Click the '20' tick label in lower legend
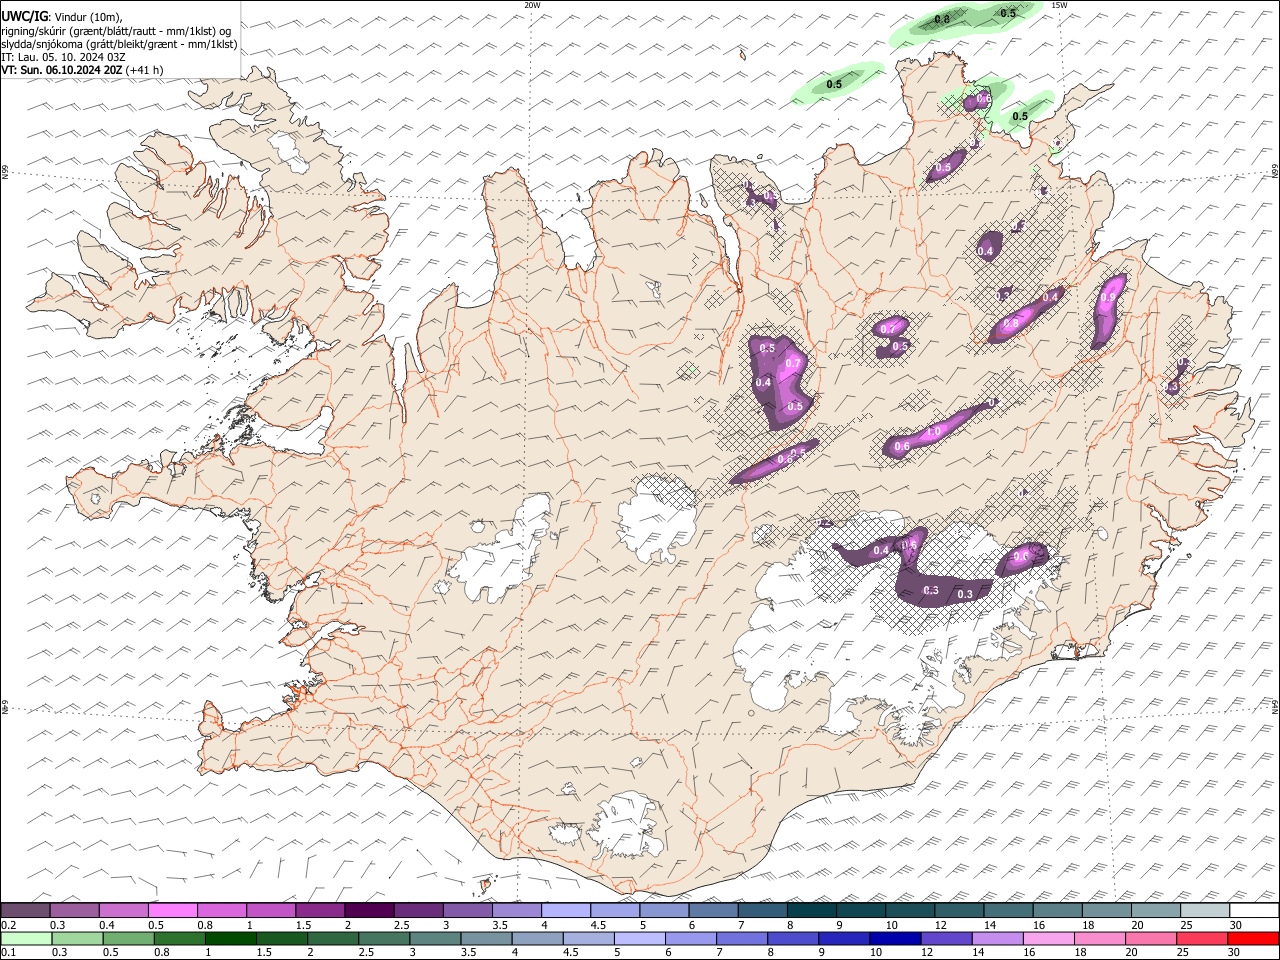 point(1131,953)
